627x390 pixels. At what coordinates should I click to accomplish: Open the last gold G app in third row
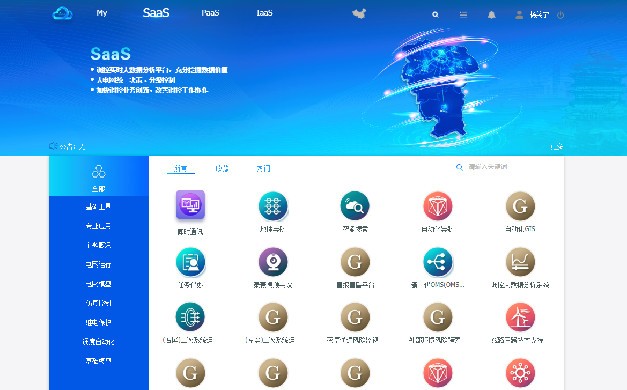(438, 317)
